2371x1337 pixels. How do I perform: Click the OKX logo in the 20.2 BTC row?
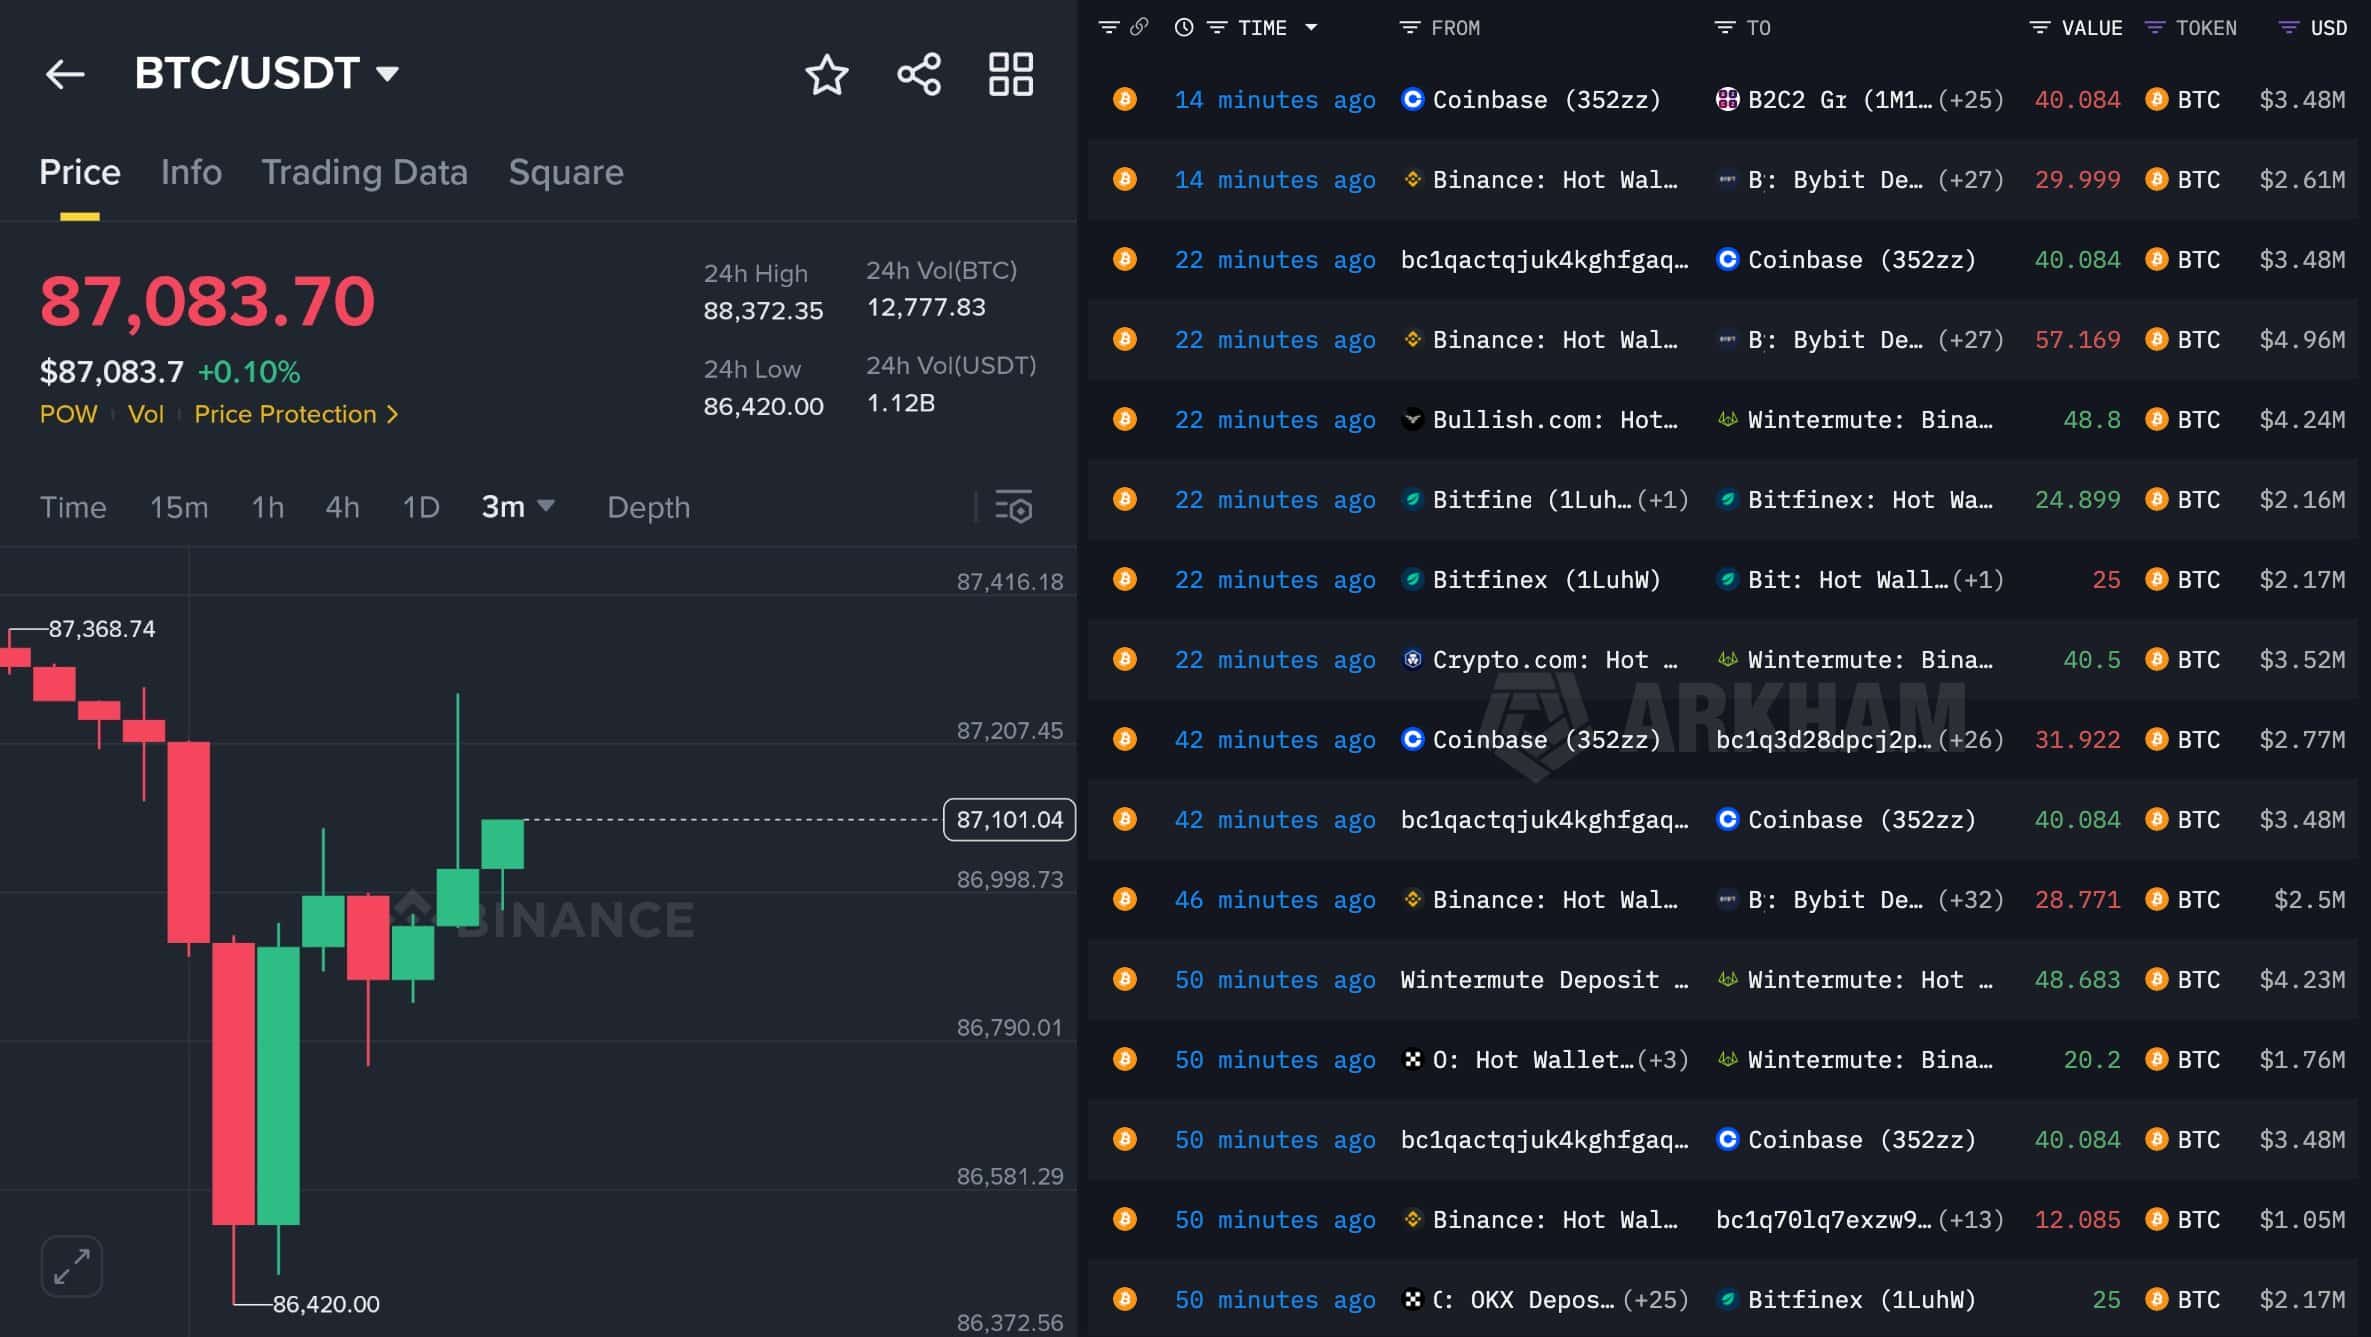tap(1412, 1059)
